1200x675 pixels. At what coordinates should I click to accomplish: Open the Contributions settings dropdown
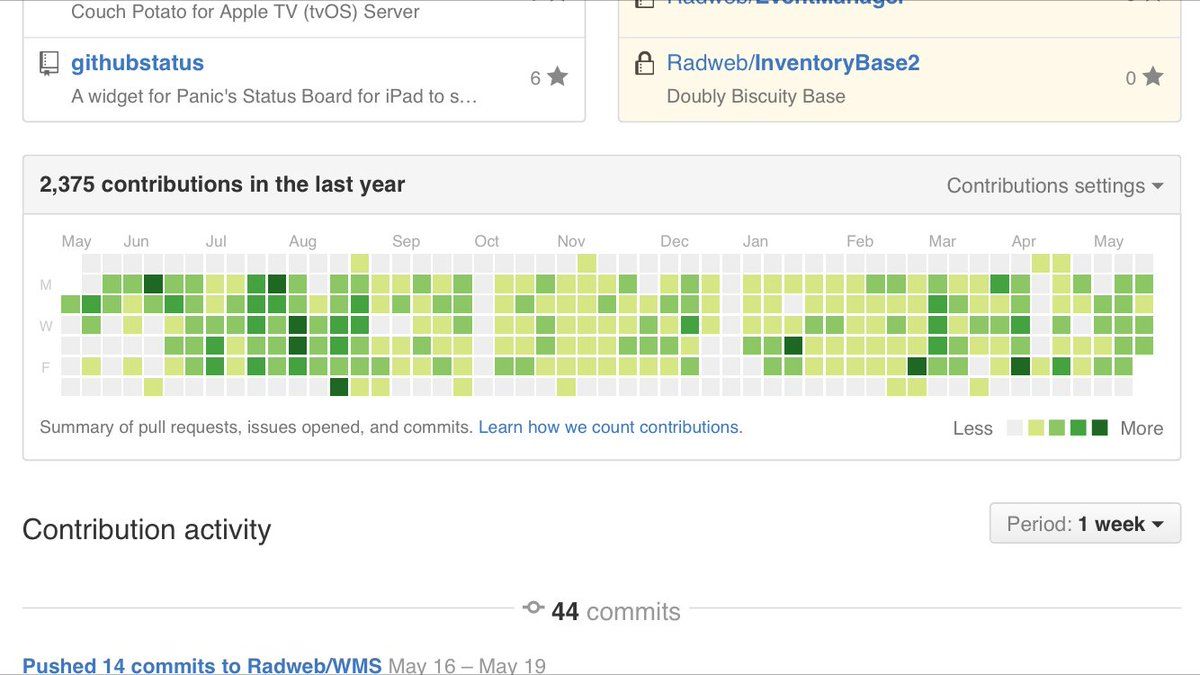1055,186
